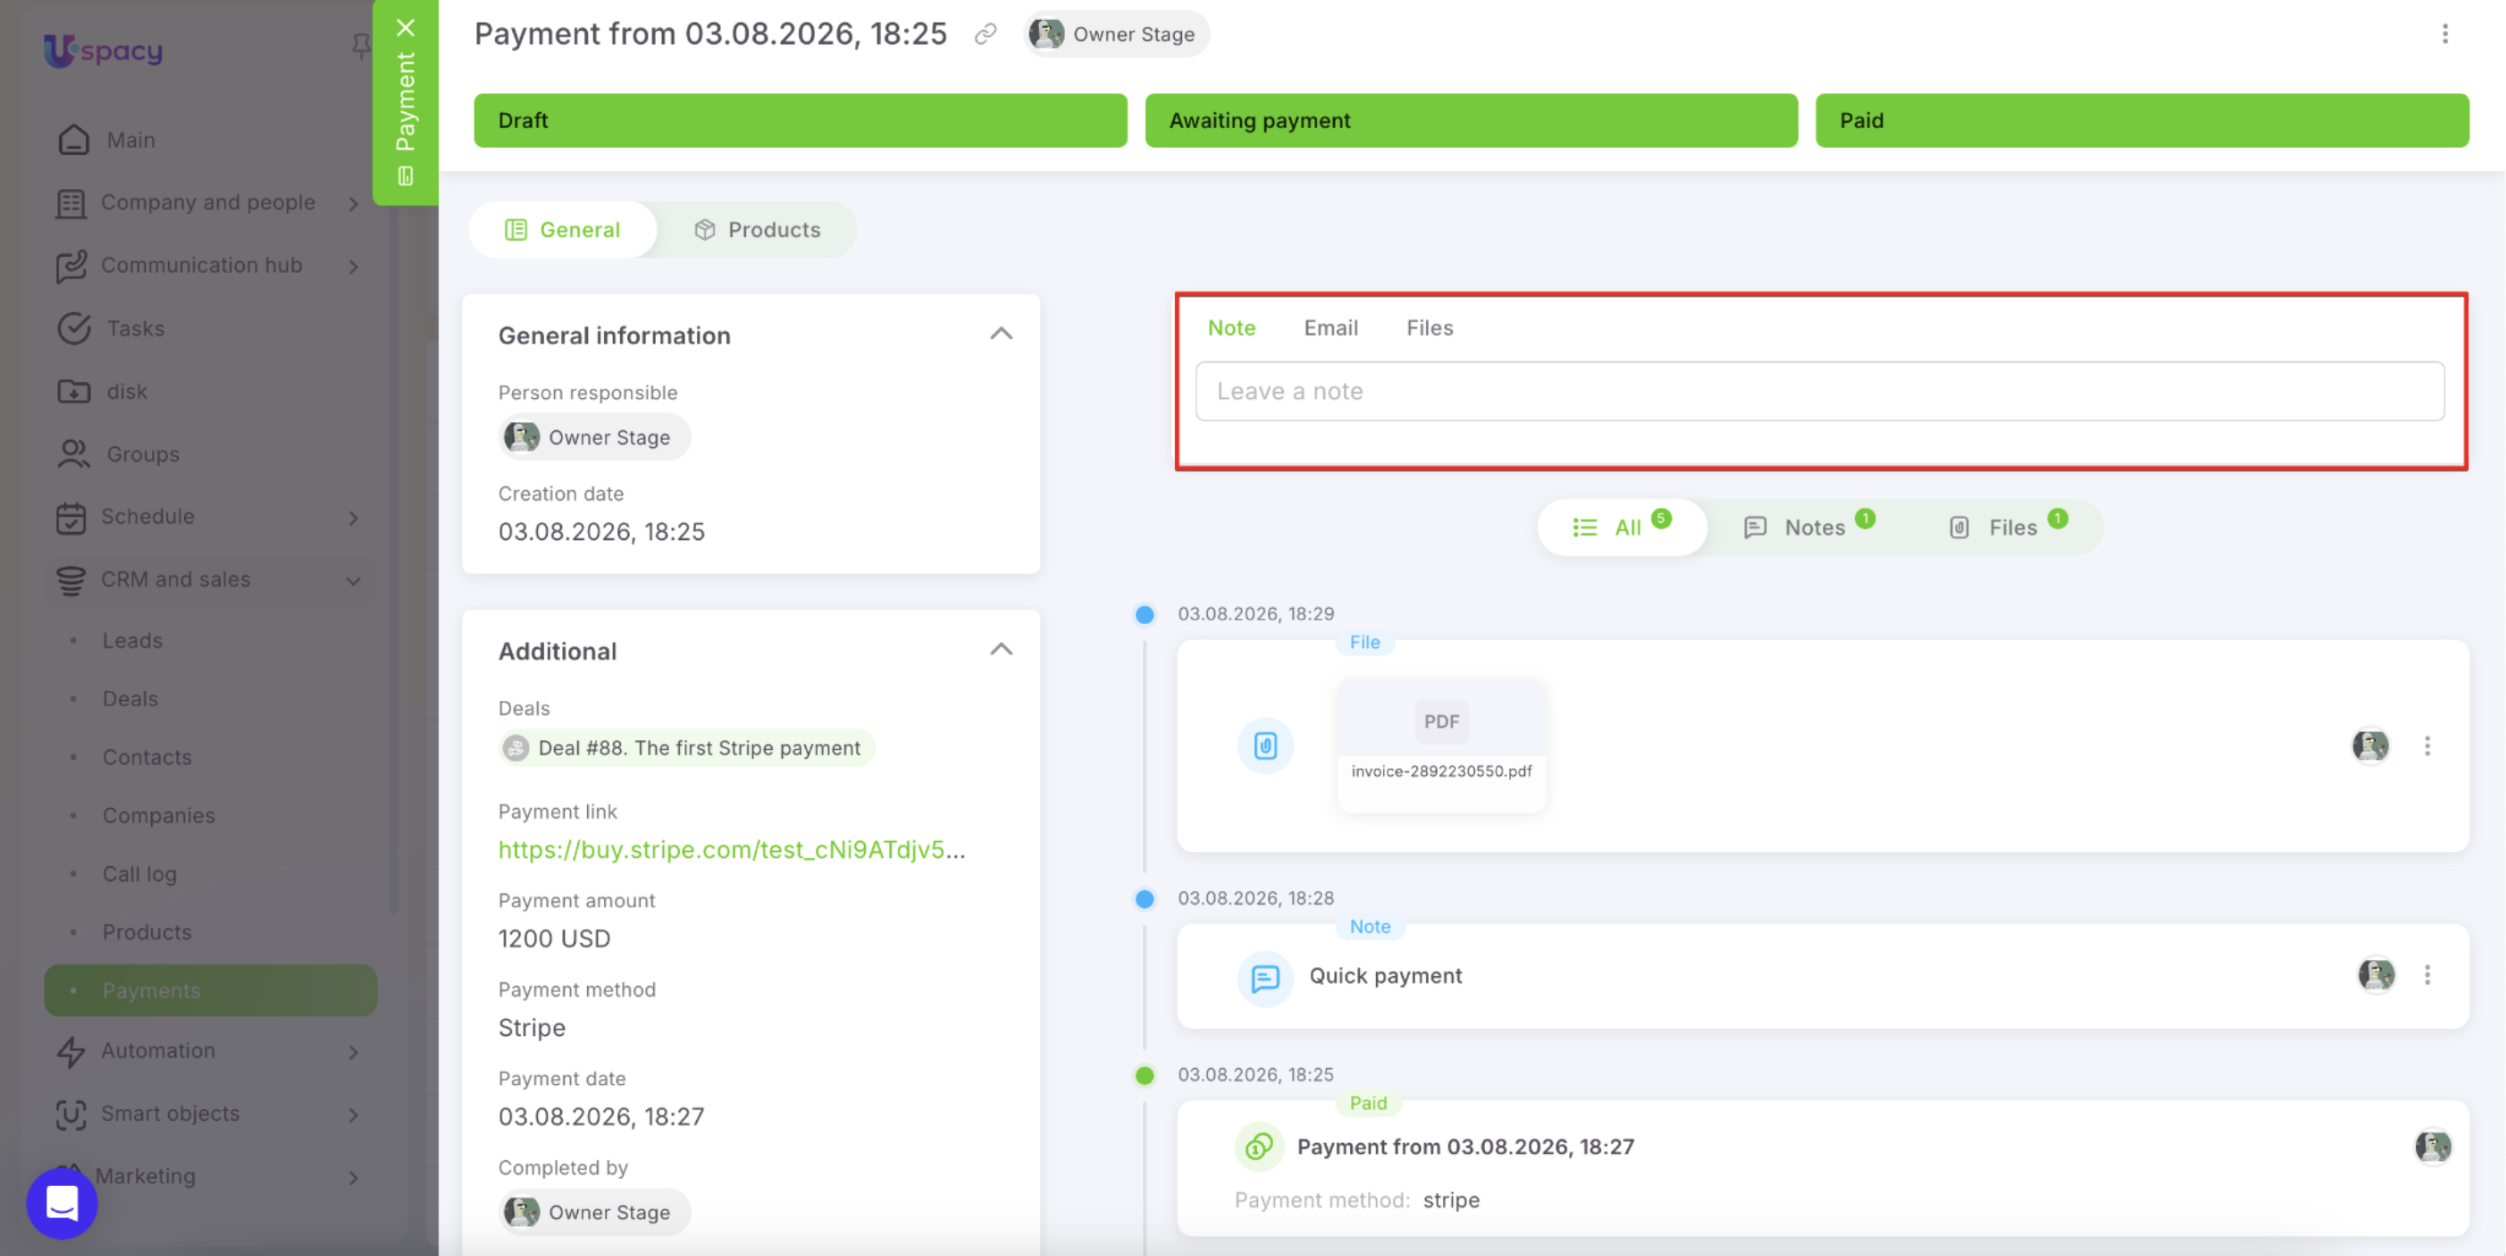Image resolution: width=2506 pixels, height=1256 pixels.
Task: Open disk in the sidebar
Action: (x=127, y=391)
